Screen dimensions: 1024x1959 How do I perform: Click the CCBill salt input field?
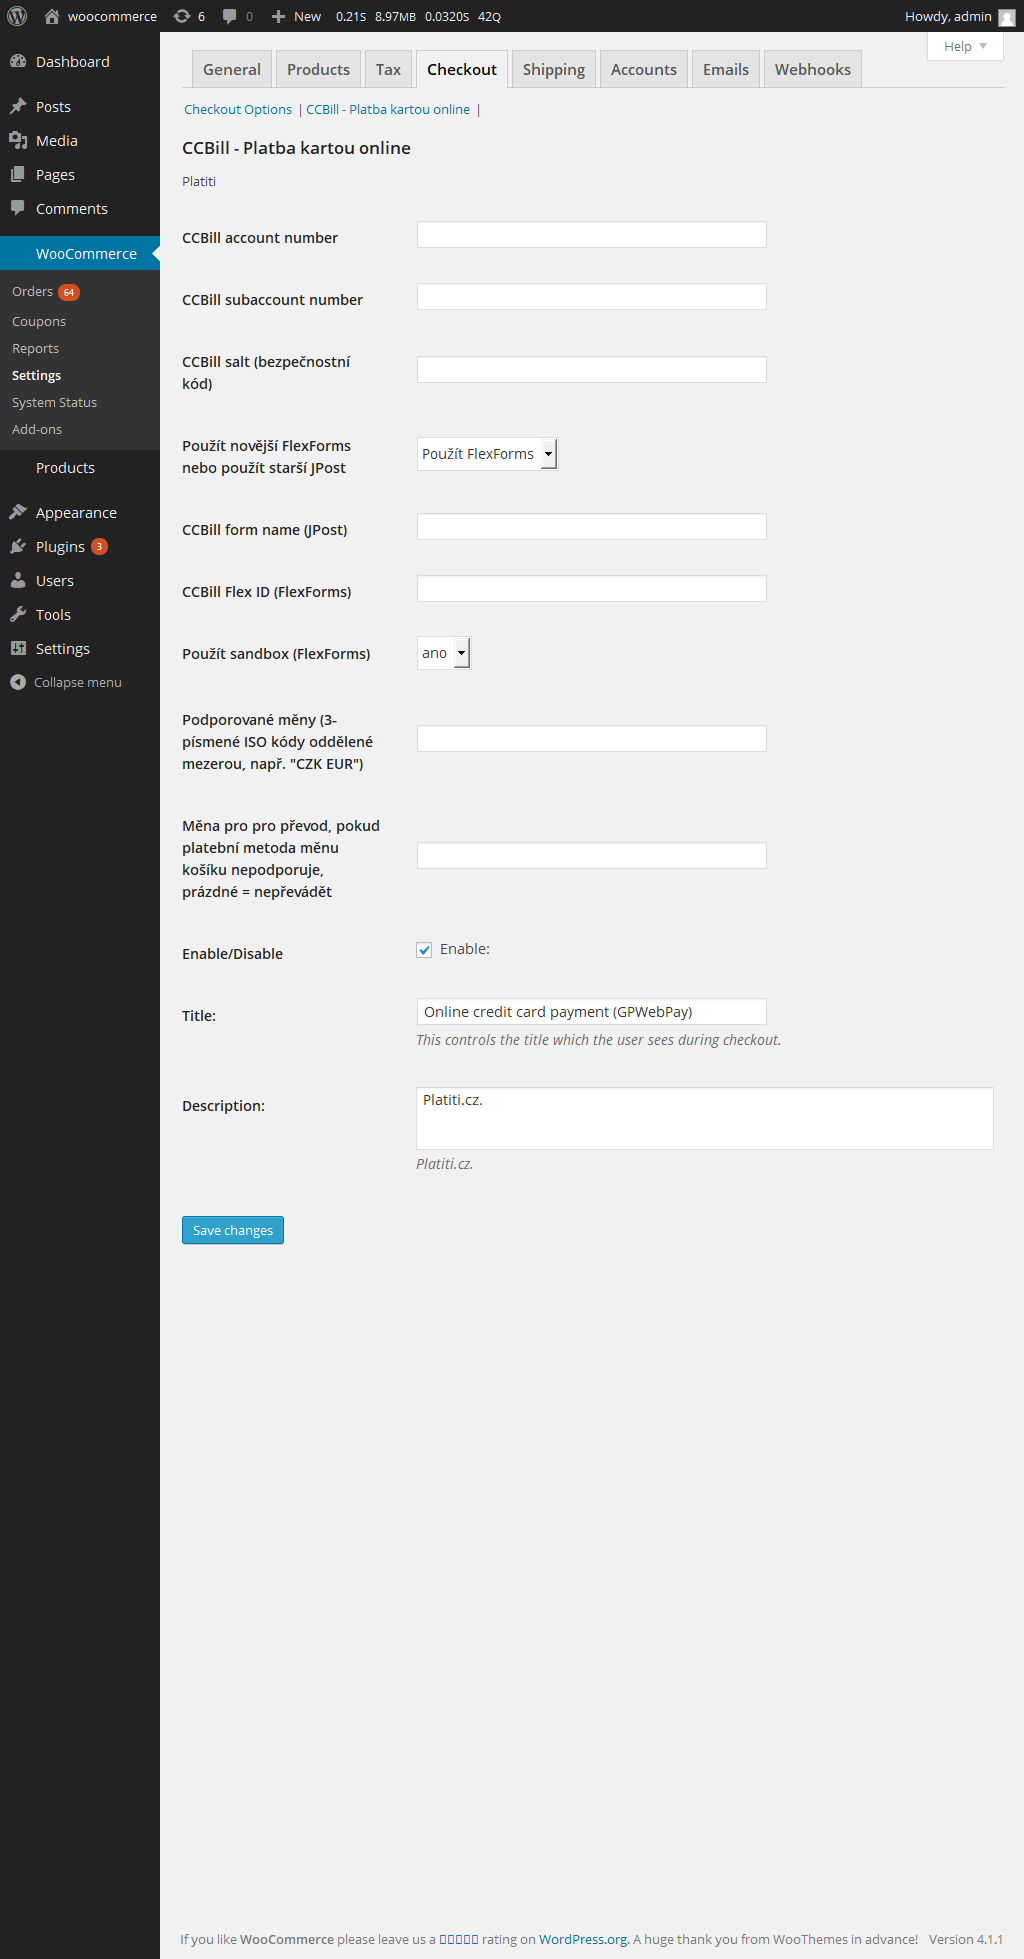[592, 370]
